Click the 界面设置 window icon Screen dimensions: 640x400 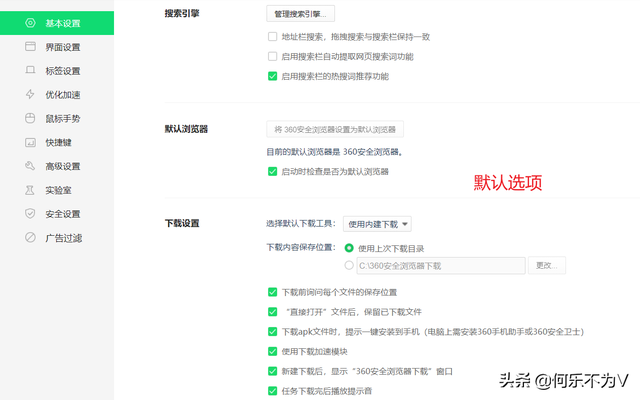click(30, 47)
